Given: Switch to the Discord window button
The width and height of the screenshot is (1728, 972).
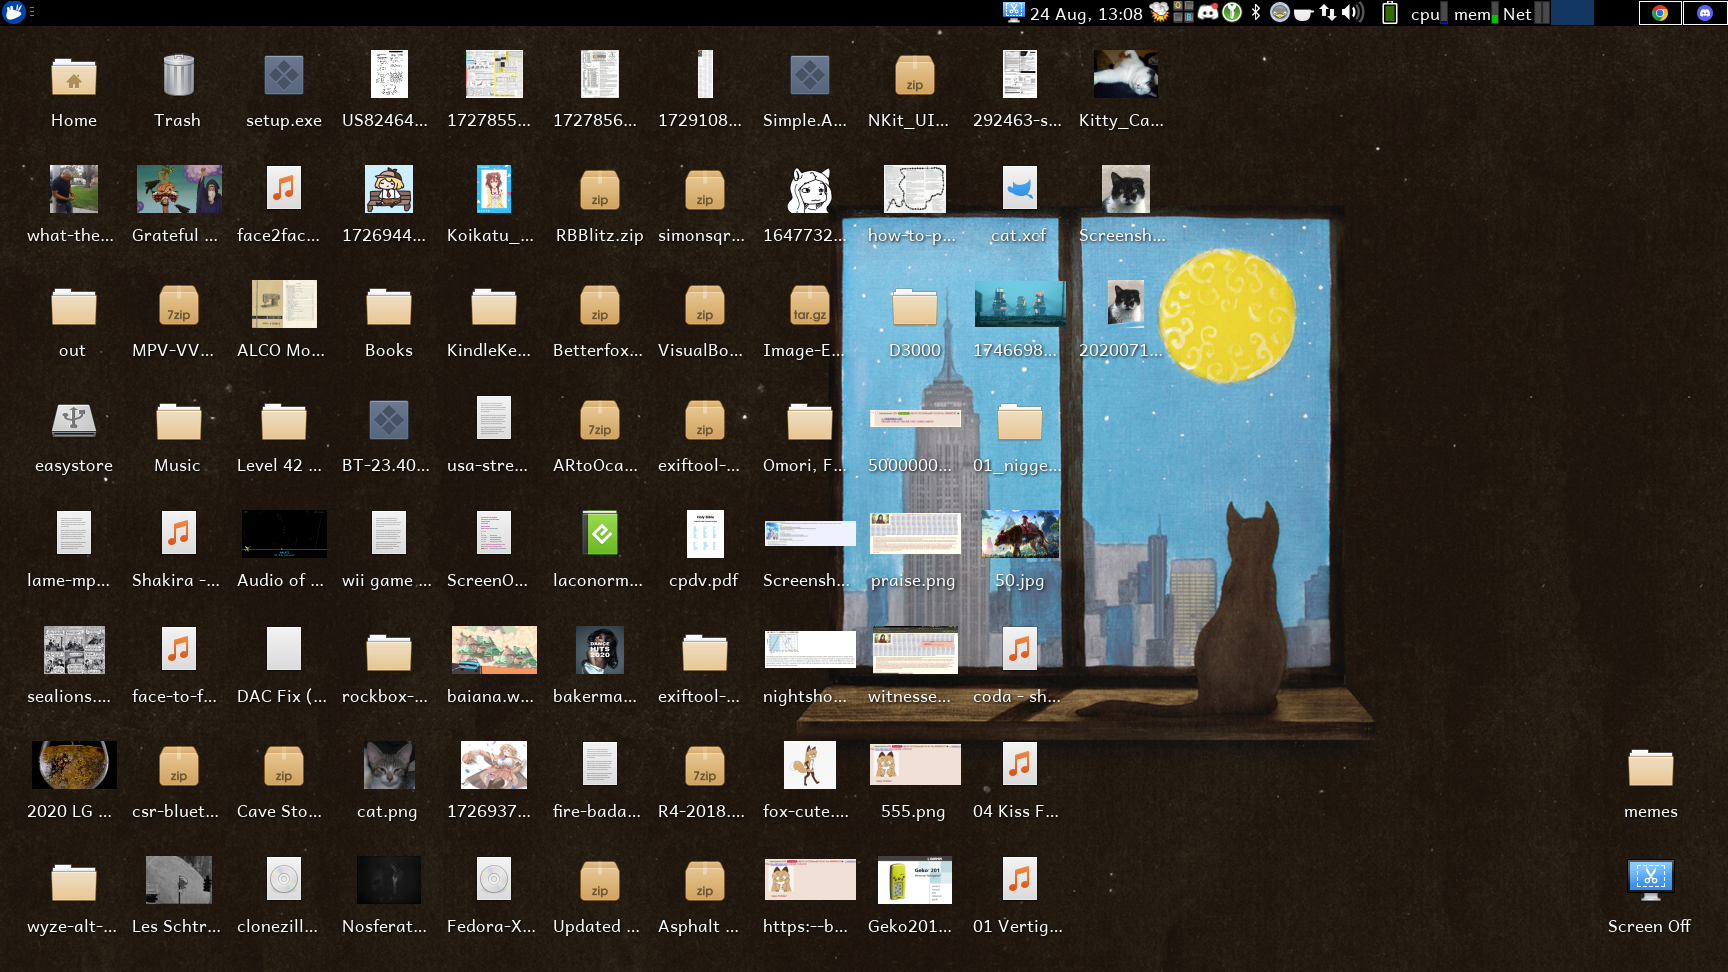Looking at the screenshot, I should [x=1704, y=13].
